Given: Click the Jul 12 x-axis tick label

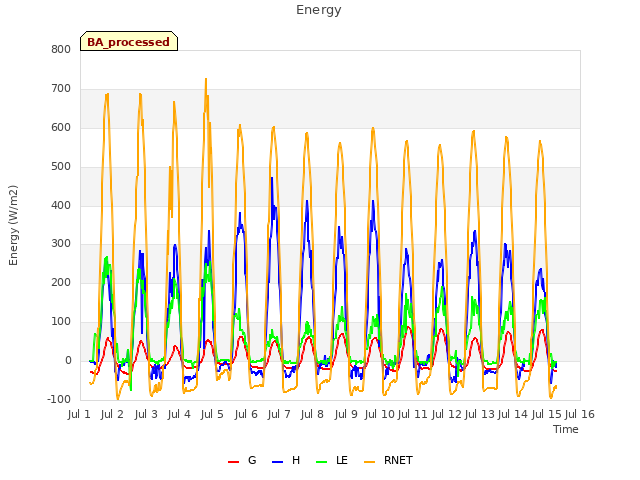Looking at the screenshot, I should click(447, 414).
